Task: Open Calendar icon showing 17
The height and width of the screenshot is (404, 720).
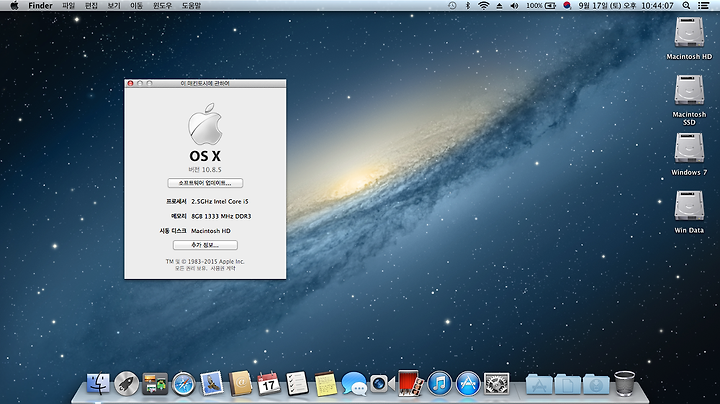Action: (x=269, y=383)
